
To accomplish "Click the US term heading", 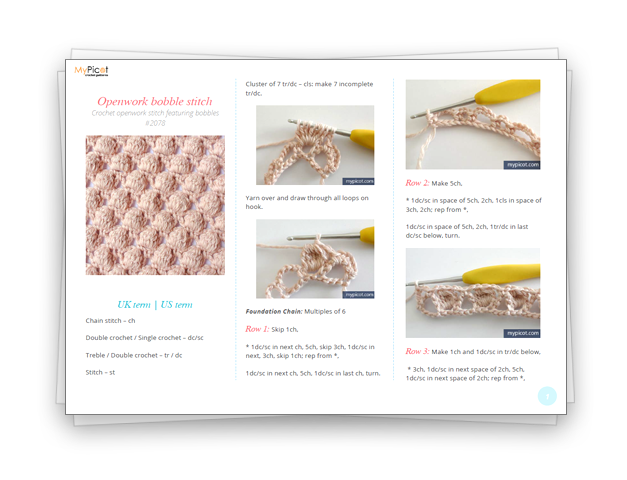I will click(176, 304).
